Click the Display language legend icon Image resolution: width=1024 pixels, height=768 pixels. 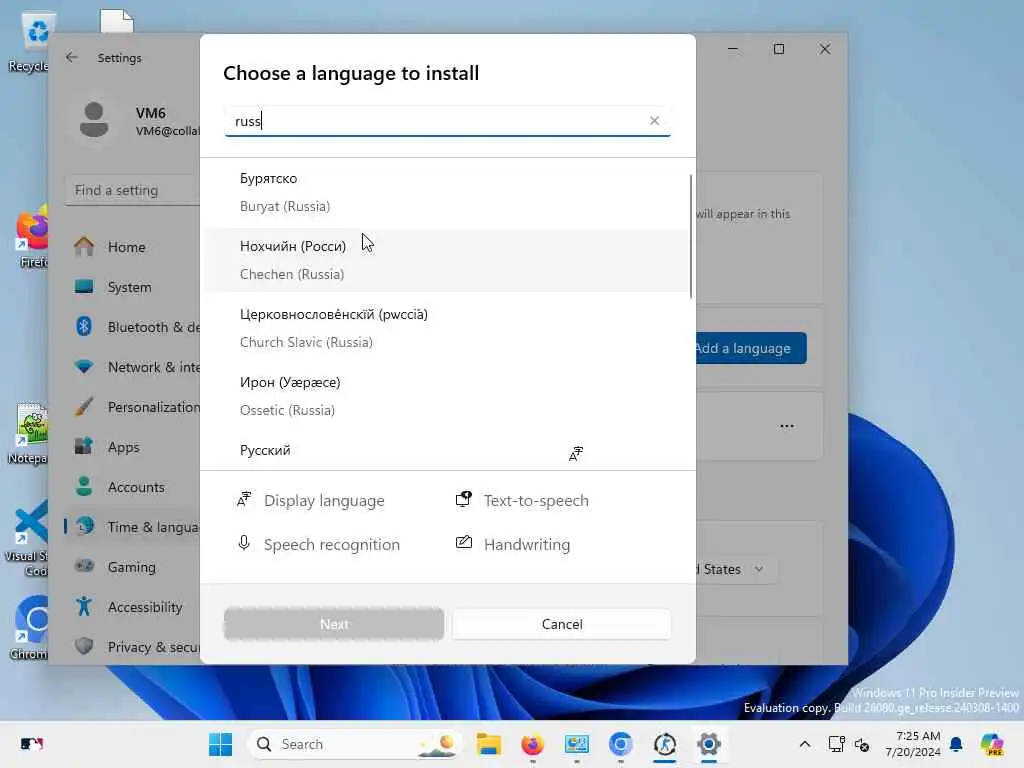pyautogui.click(x=244, y=500)
